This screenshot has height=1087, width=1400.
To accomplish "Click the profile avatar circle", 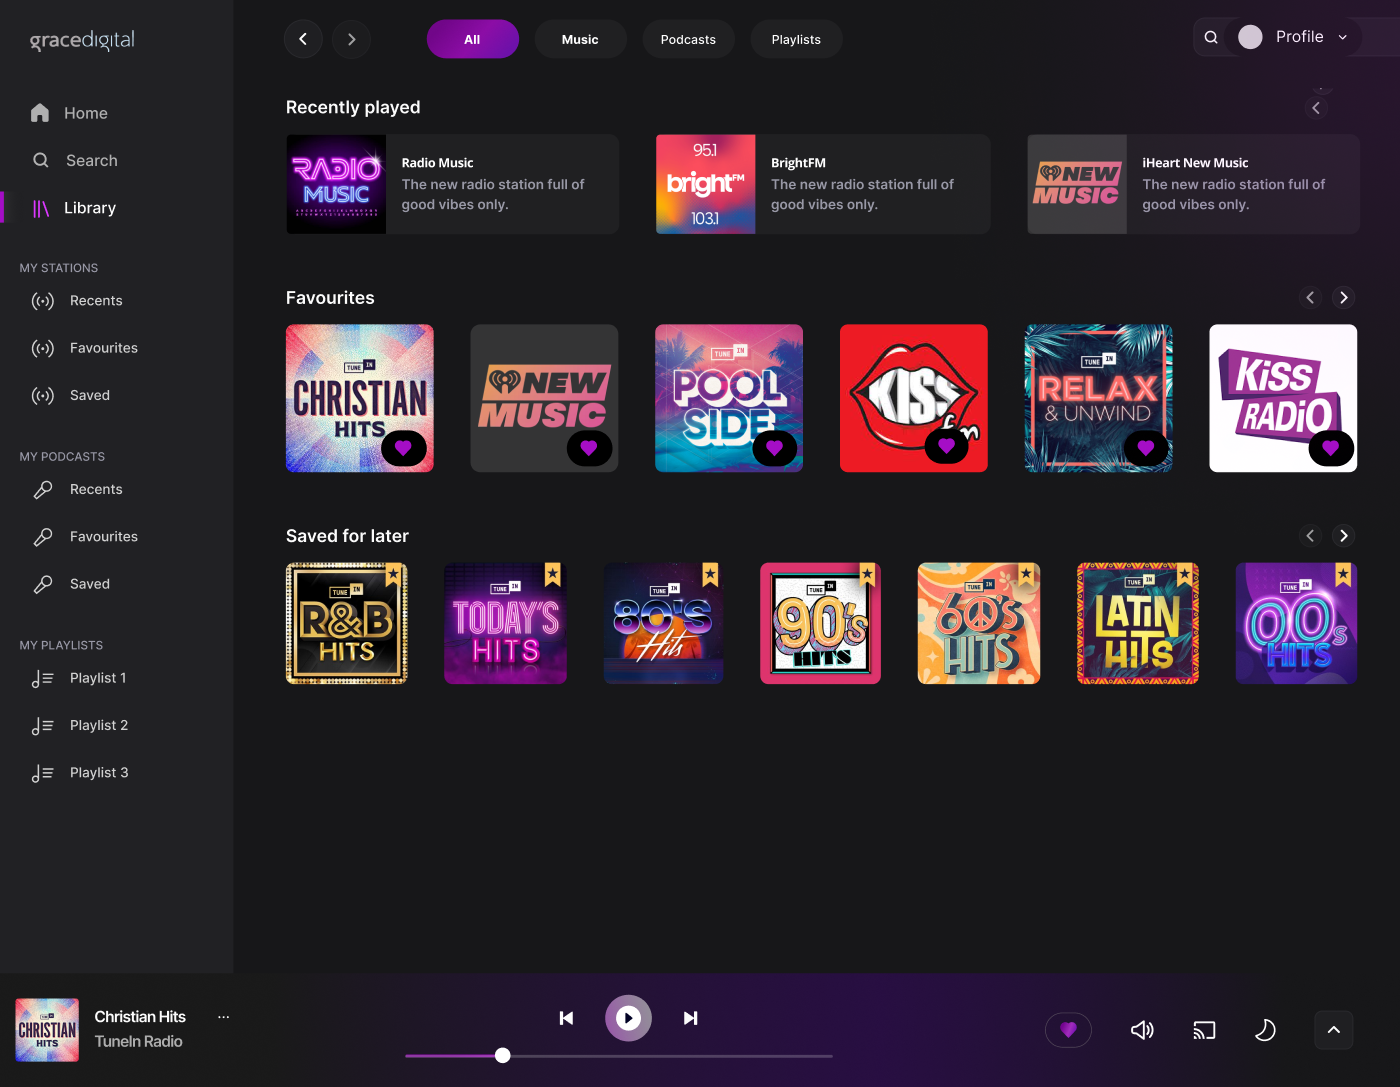I will click(x=1250, y=37).
